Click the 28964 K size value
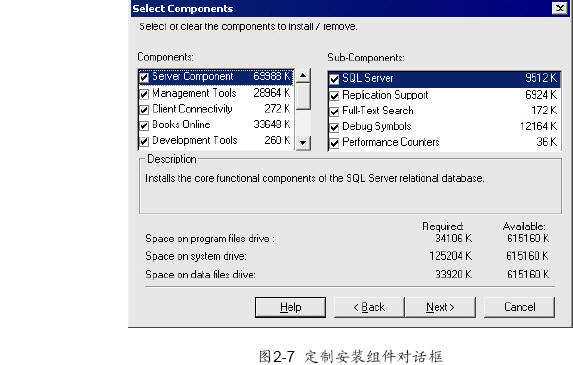Screen dimensions: 573x365 click(x=272, y=93)
